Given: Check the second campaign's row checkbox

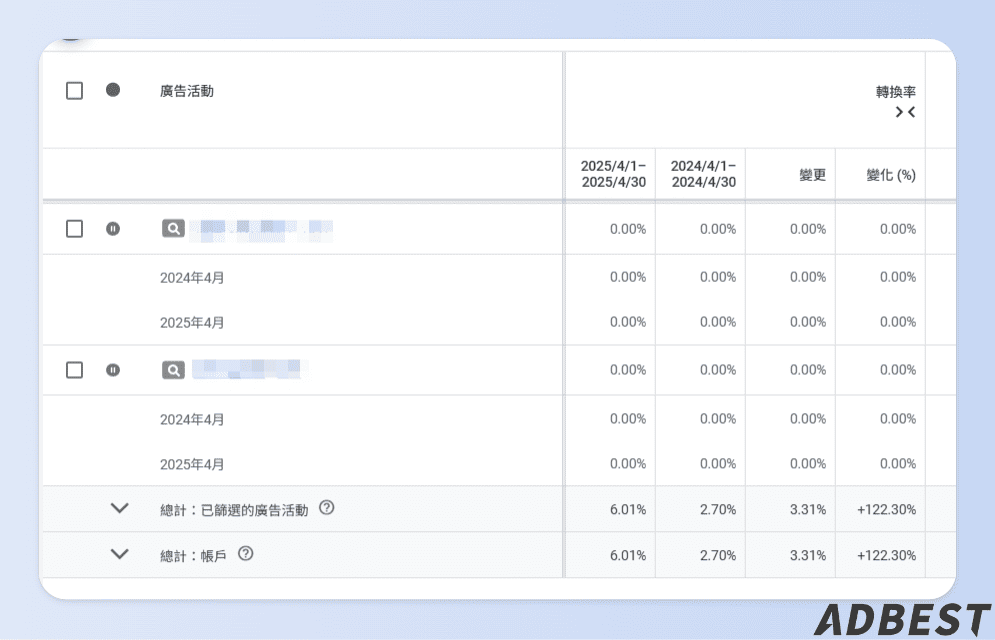Looking at the screenshot, I should (74, 369).
